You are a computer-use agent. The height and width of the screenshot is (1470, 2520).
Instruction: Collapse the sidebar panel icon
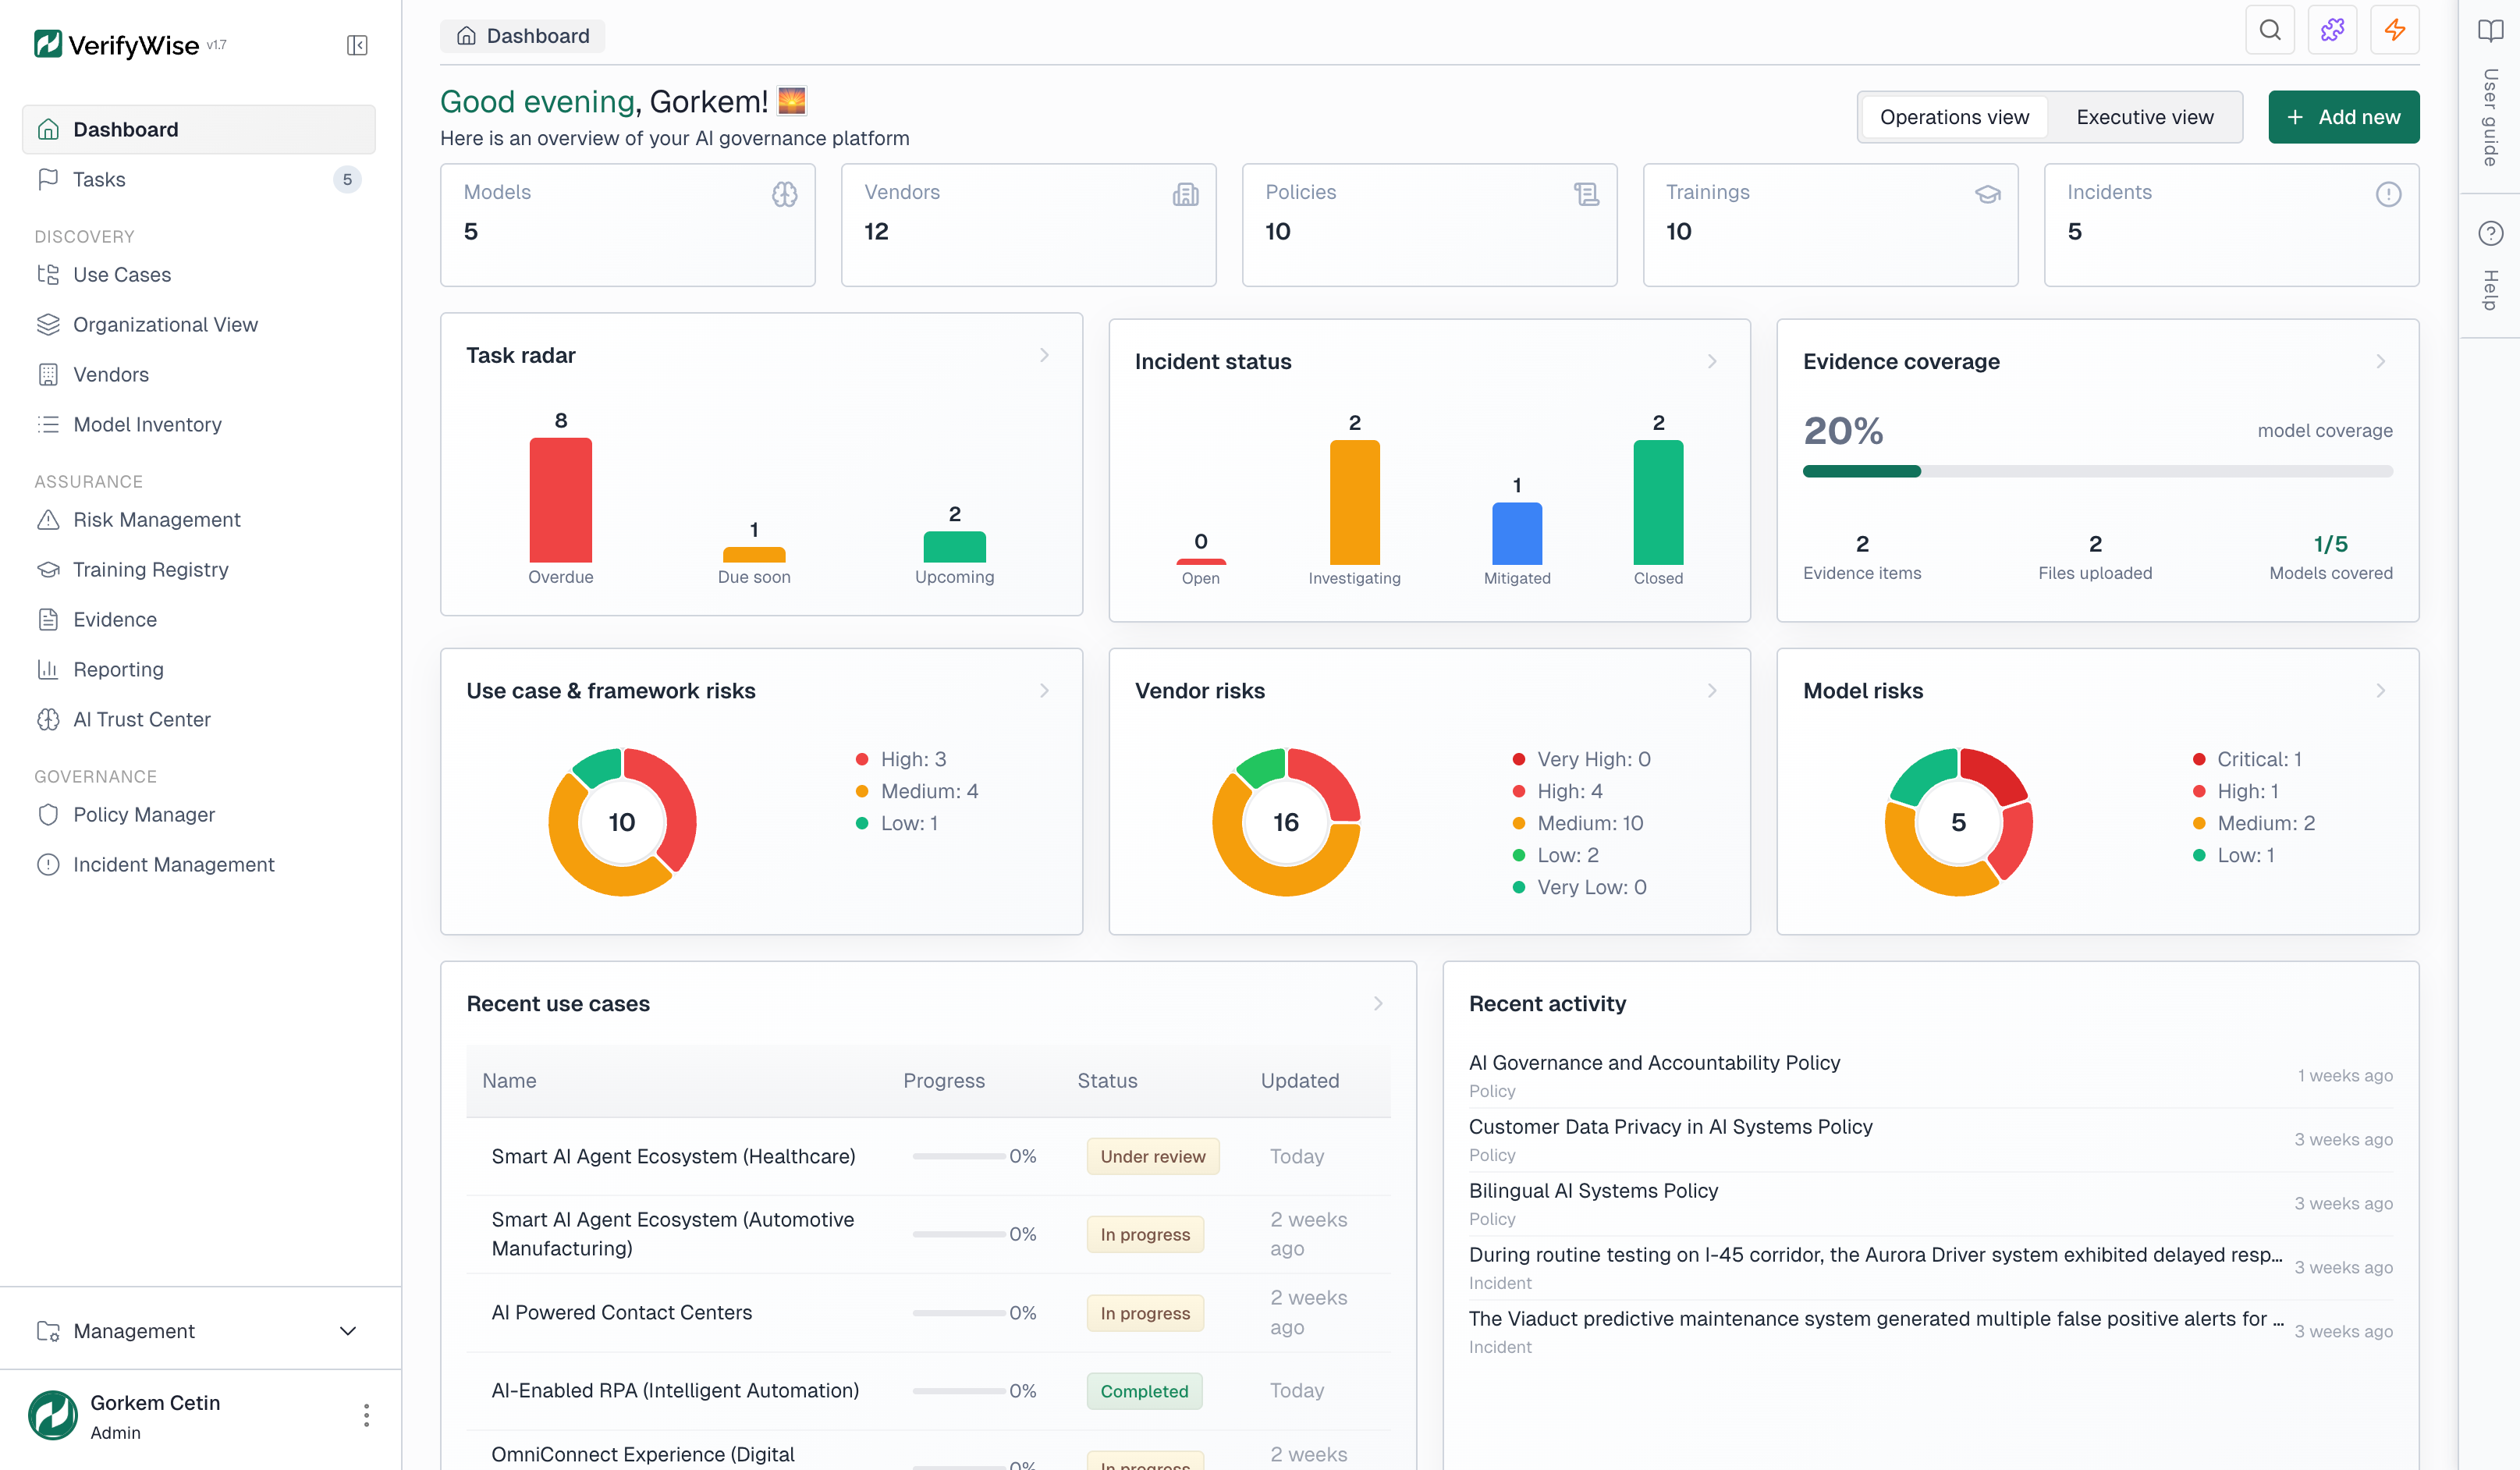coord(357,45)
